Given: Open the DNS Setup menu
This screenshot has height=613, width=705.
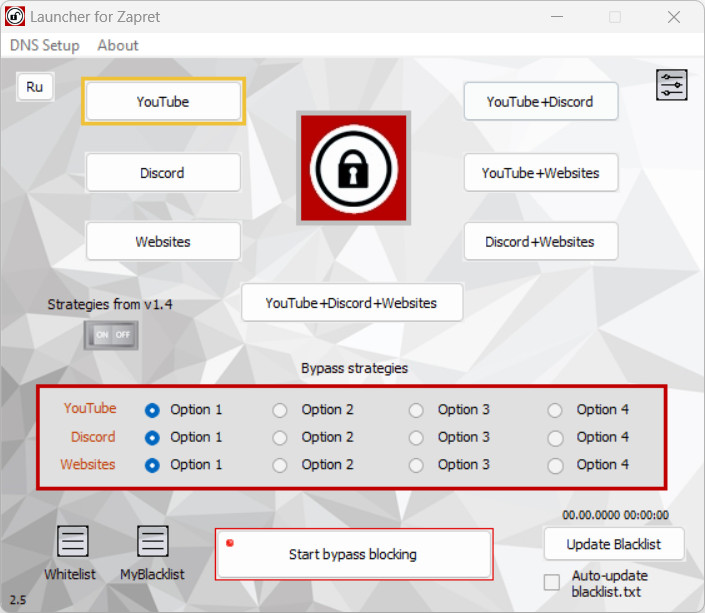Looking at the screenshot, I should [x=45, y=45].
